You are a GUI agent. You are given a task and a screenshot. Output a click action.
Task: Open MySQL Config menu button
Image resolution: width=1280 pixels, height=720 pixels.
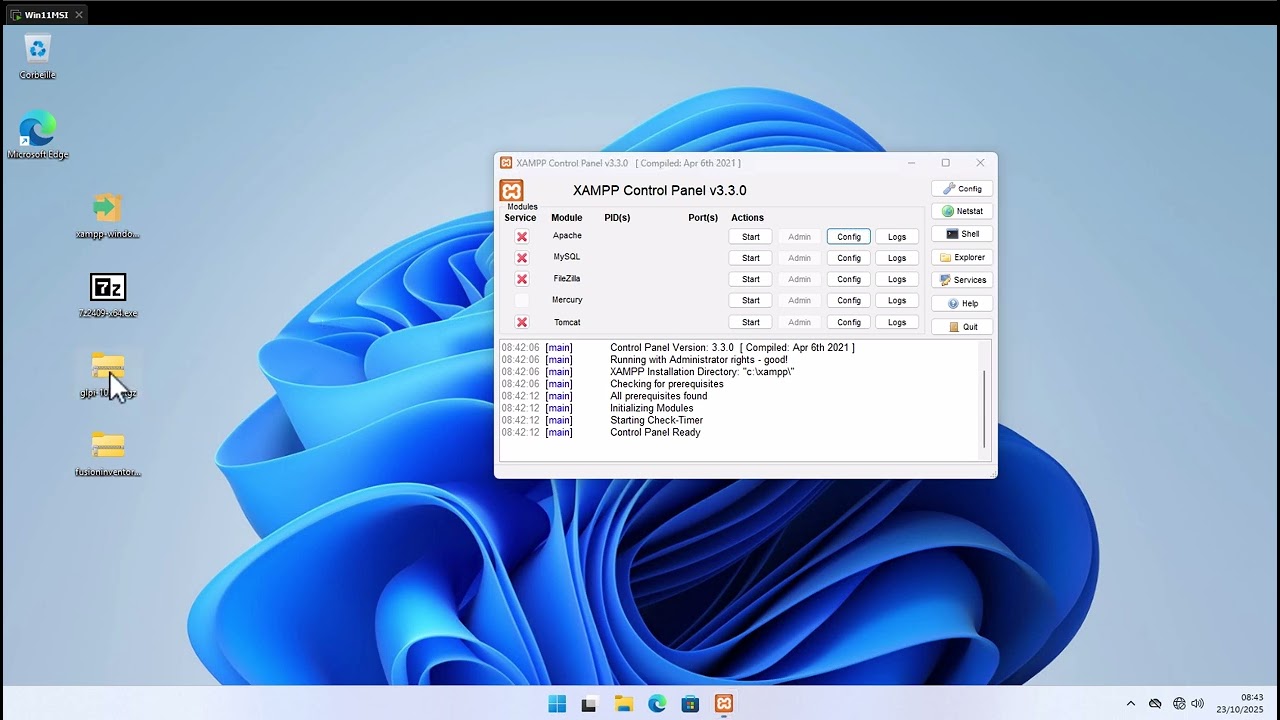click(x=848, y=258)
